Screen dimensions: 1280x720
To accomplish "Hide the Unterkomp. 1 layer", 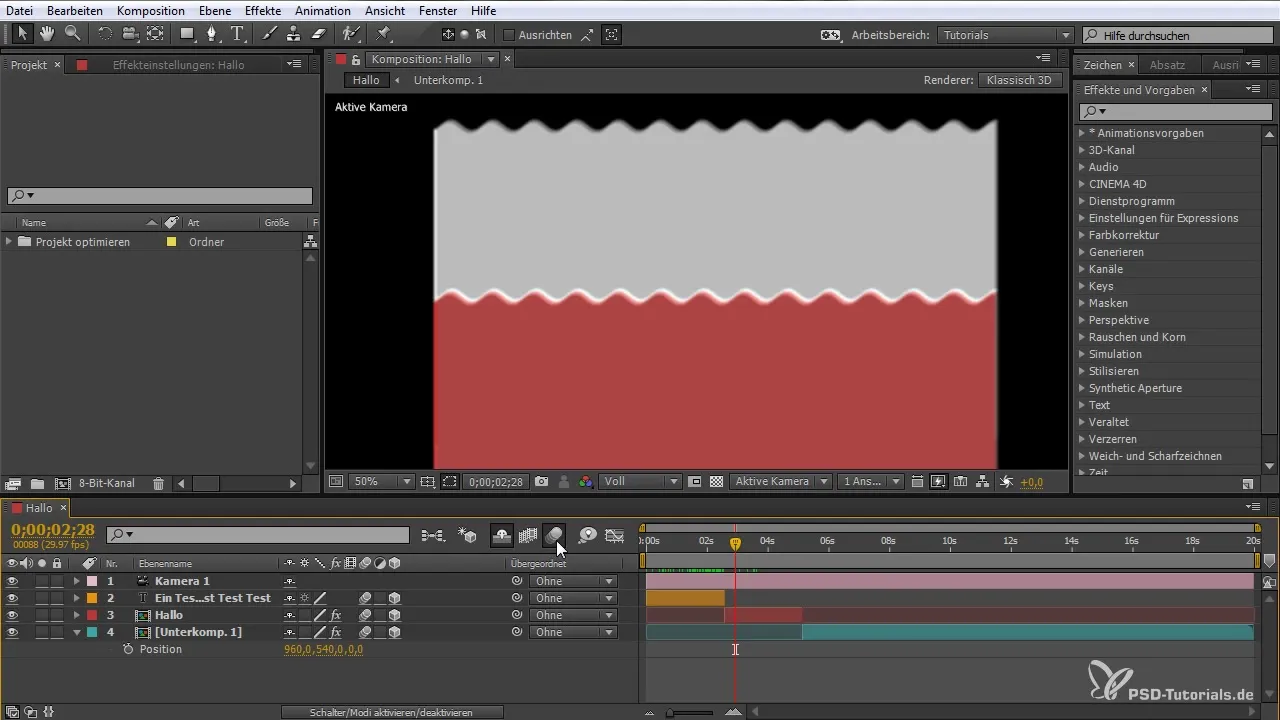I will point(12,632).
